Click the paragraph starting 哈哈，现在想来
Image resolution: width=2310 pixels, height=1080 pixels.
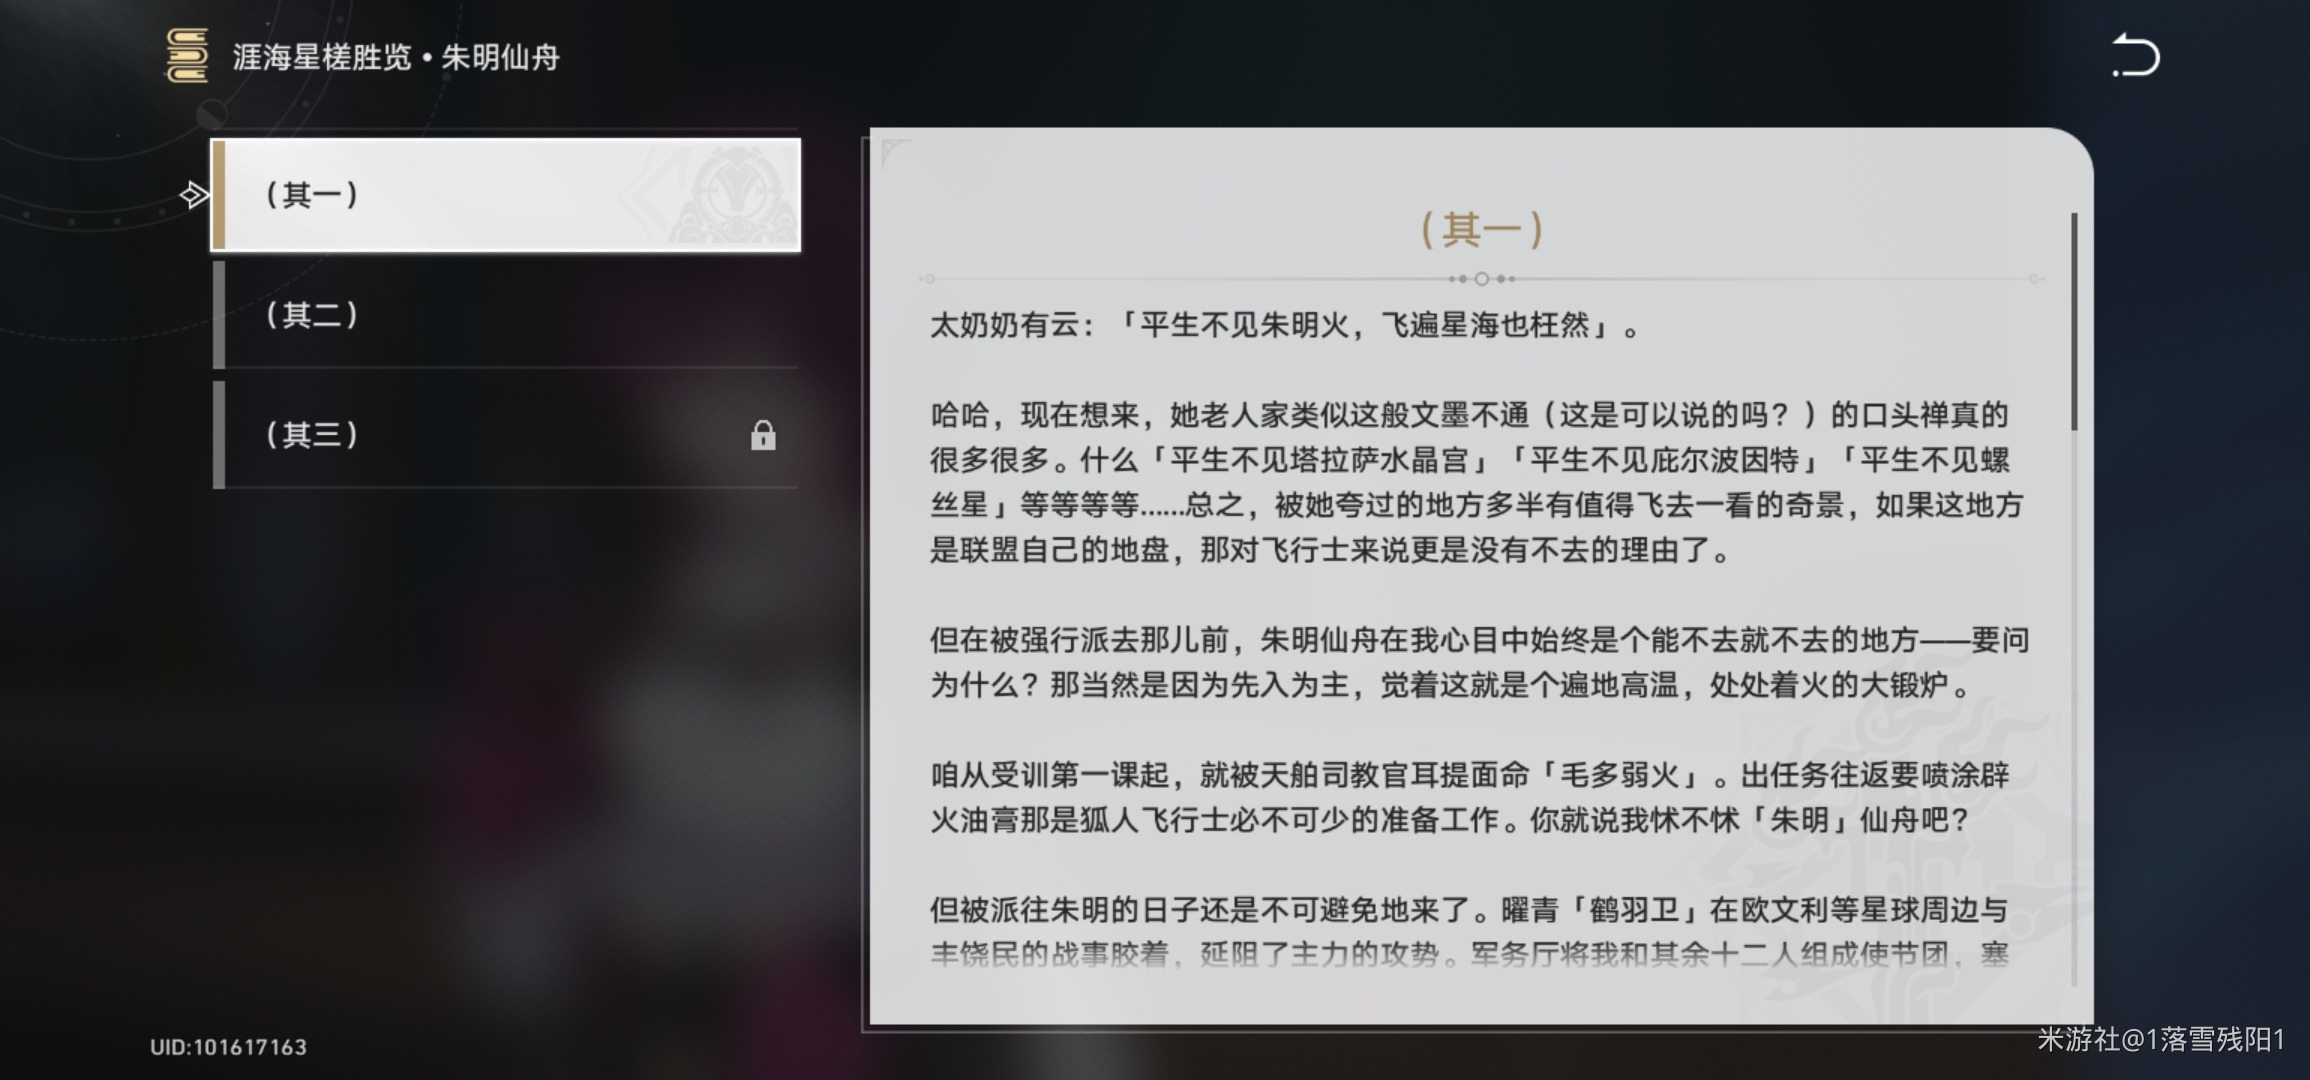pyautogui.click(x=1478, y=482)
